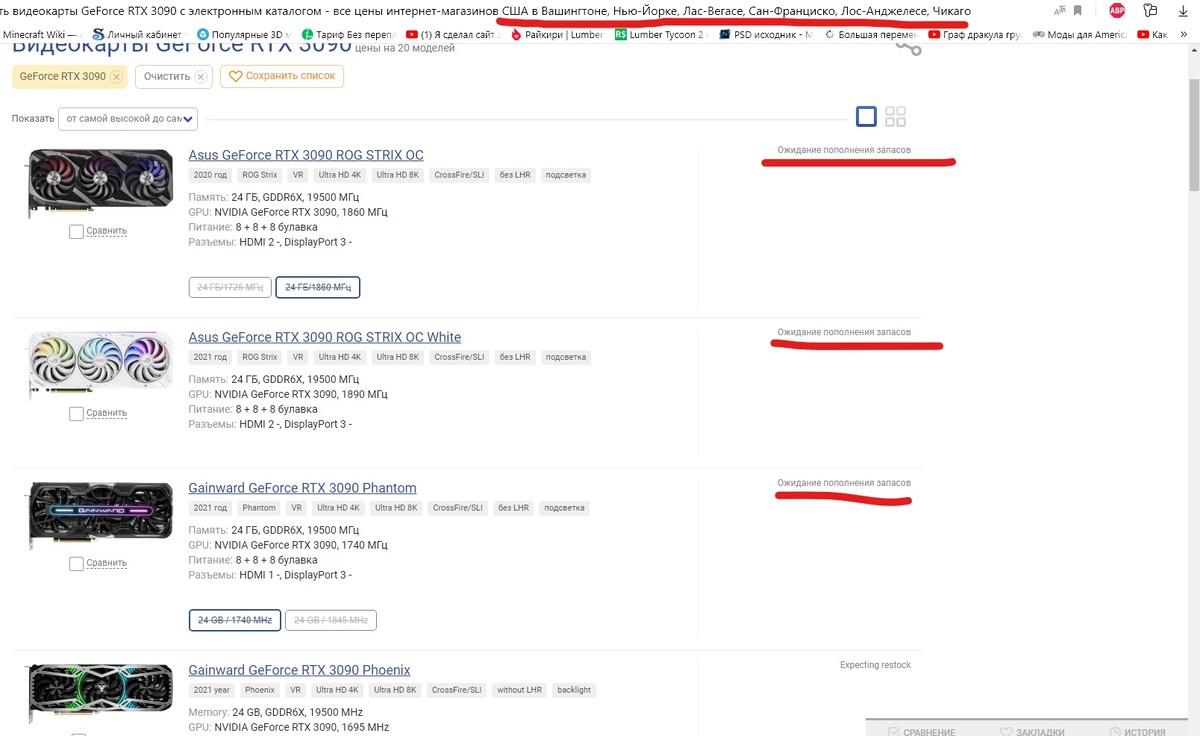Click Ultra HD 4K tag on Gainward Phoenix
Image resolution: width=1200 pixels, height=736 pixels.
[338, 690]
